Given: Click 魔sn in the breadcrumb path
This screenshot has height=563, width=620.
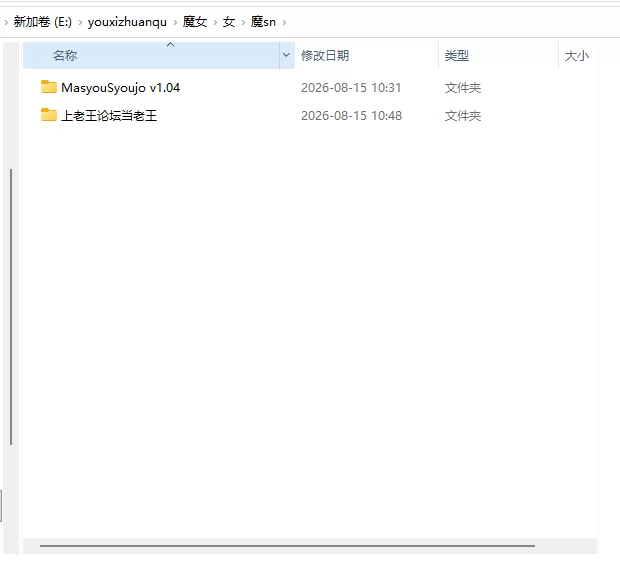Looking at the screenshot, I should [263, 22].
